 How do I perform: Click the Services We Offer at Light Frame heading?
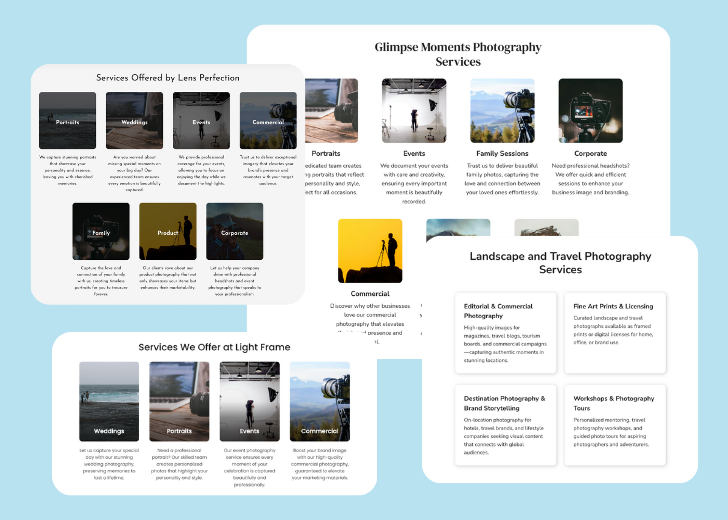tap(214, 347)
